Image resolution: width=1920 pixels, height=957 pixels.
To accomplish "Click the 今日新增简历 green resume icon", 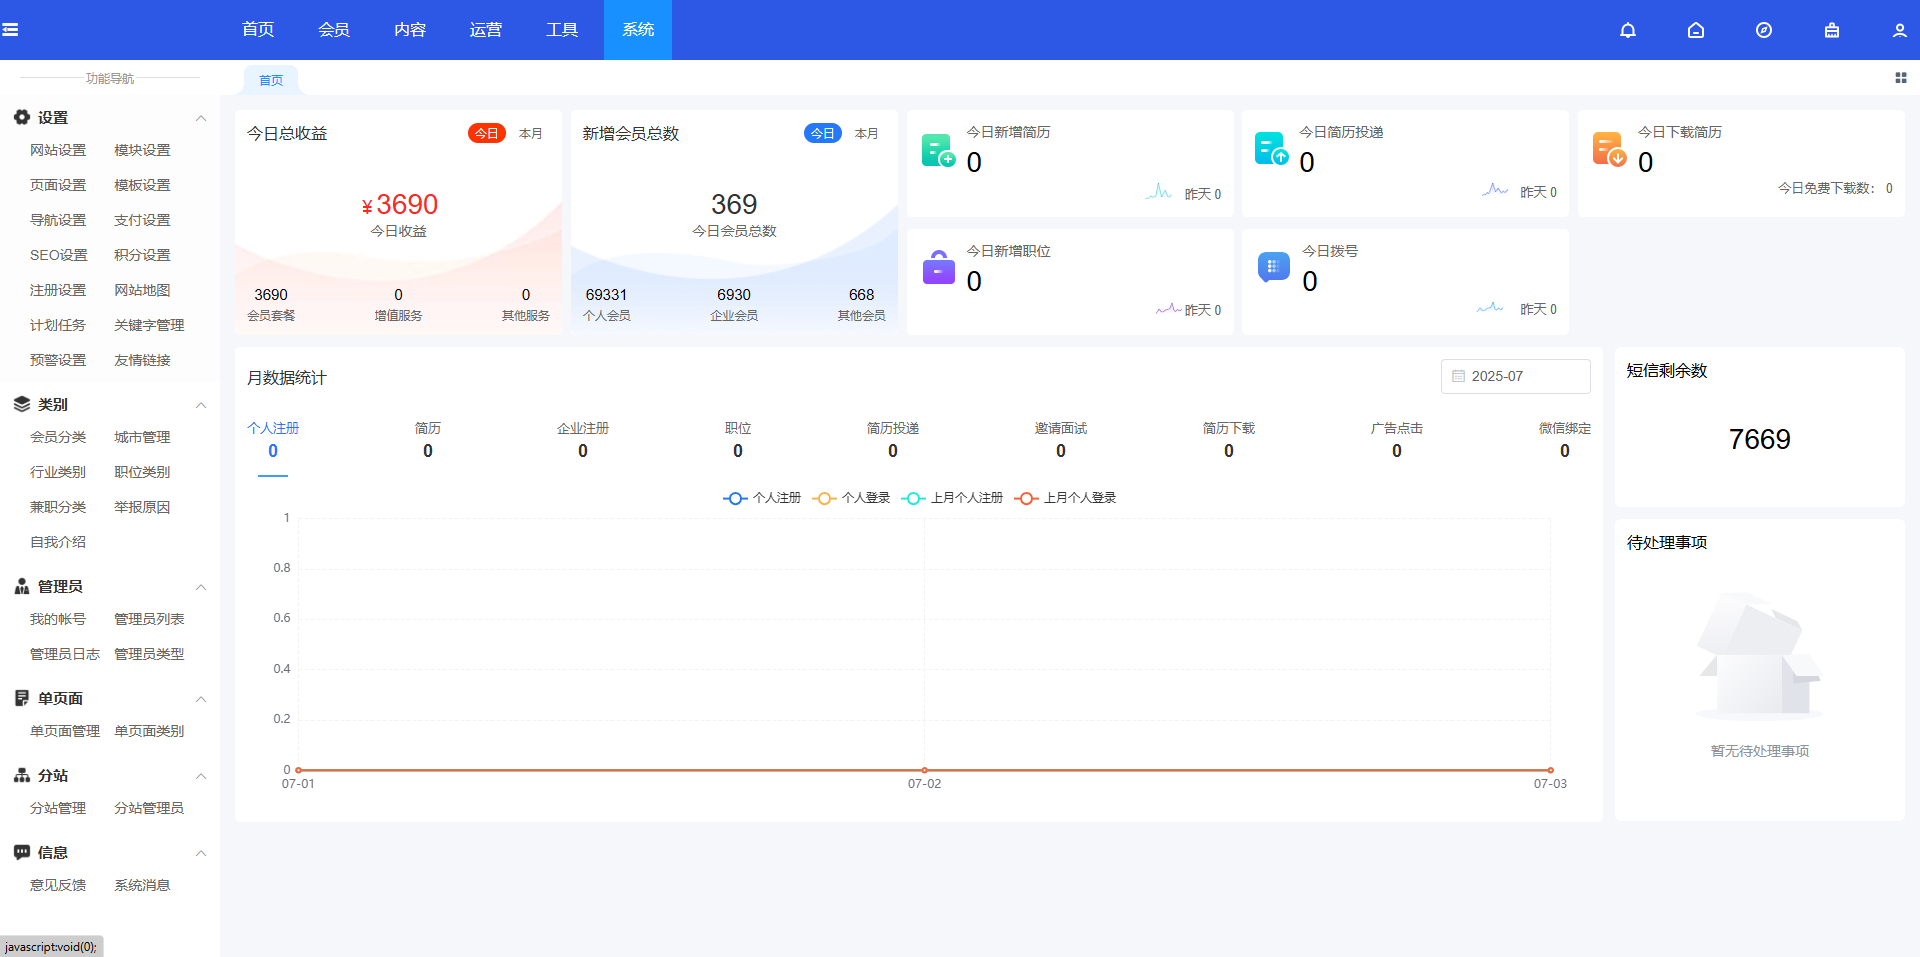I will tap(938, 150).
